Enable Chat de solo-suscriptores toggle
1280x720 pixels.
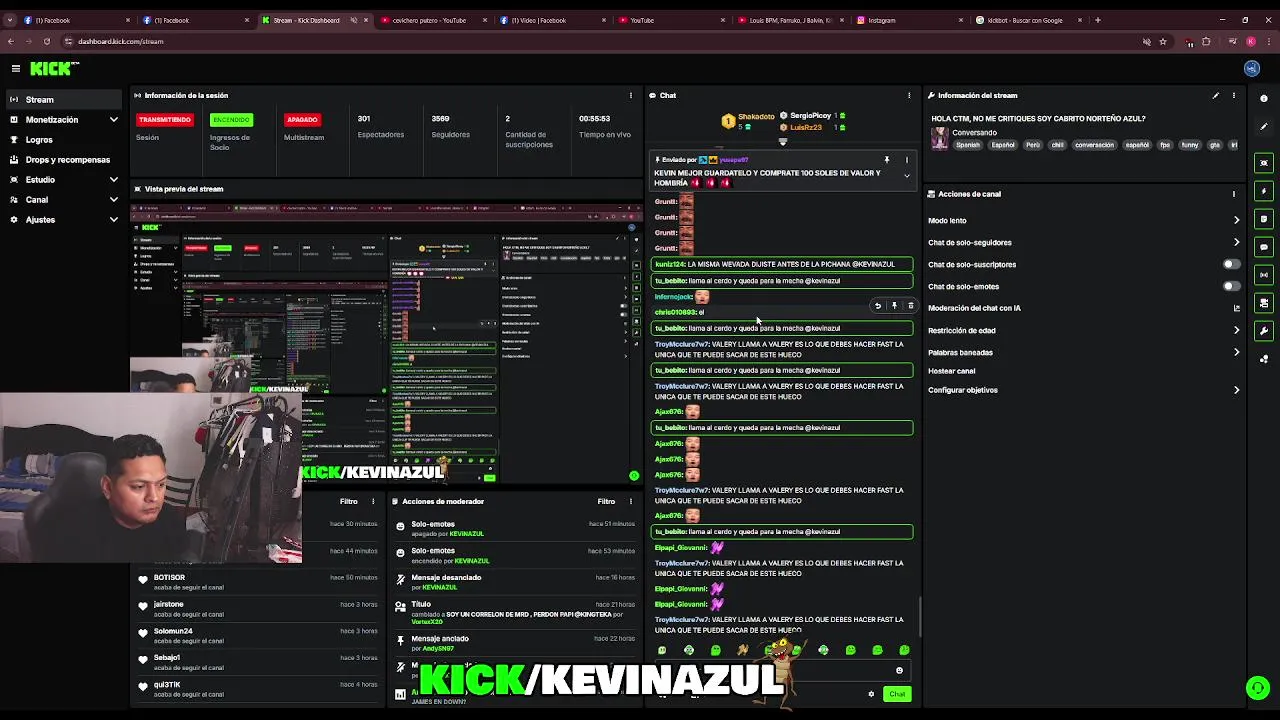pyautogui.click(x=1232, y=264)
